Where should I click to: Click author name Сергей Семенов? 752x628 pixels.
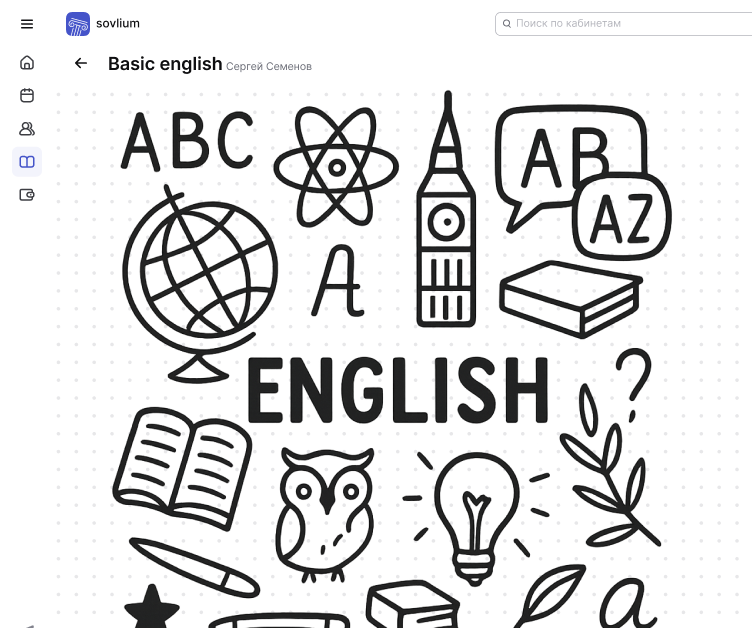[269, 66]
